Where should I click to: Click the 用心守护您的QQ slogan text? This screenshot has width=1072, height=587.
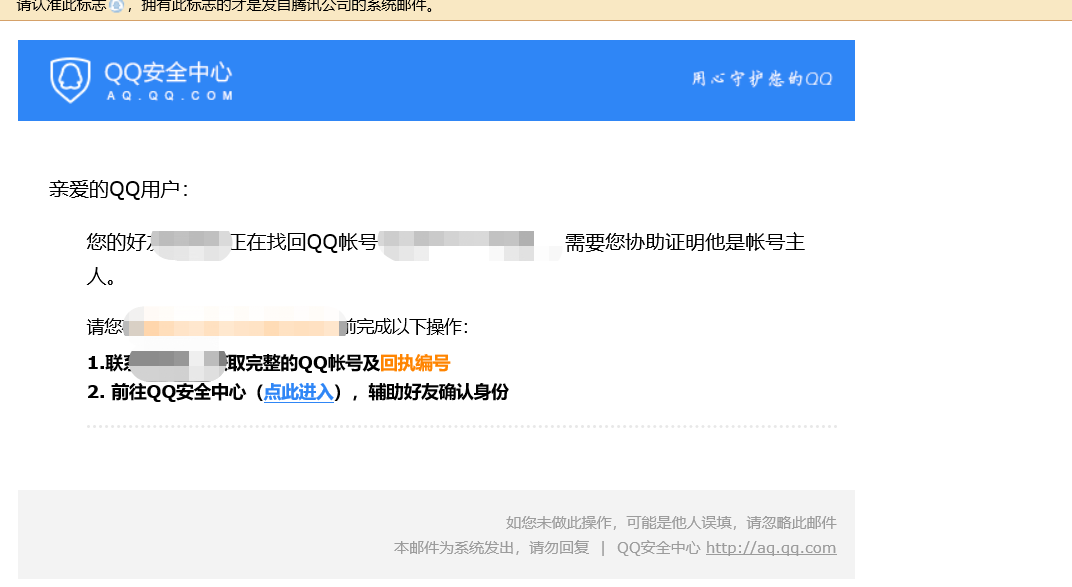763,78
